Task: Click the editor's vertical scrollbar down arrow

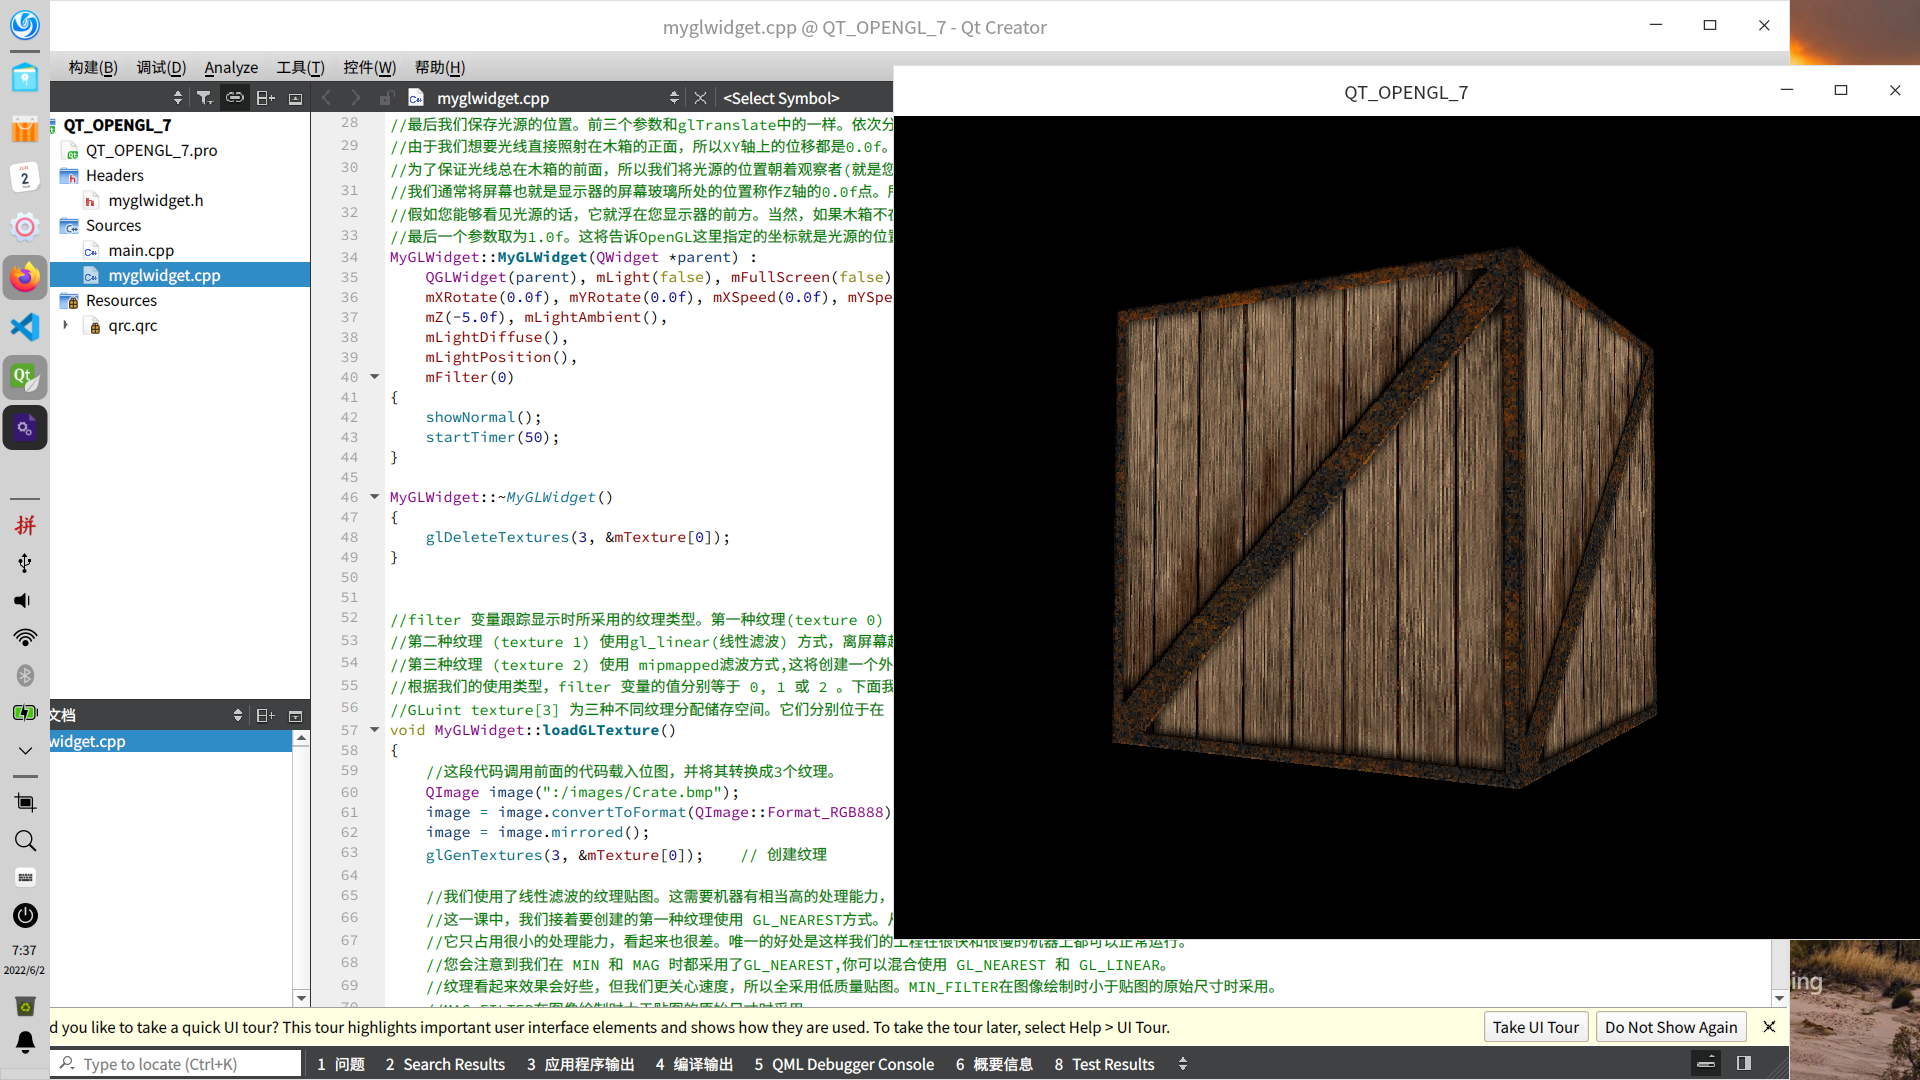Action: [x=1779, y=998]
